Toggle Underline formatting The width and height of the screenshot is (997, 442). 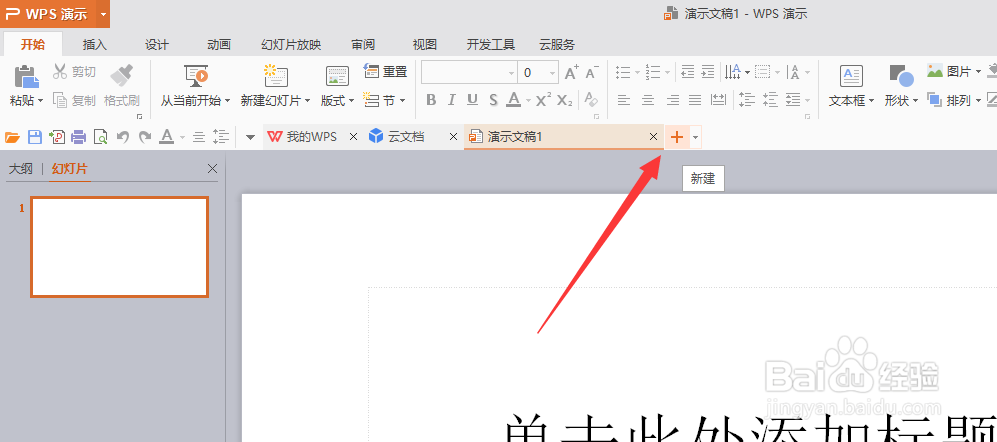(x=472, y=100)
